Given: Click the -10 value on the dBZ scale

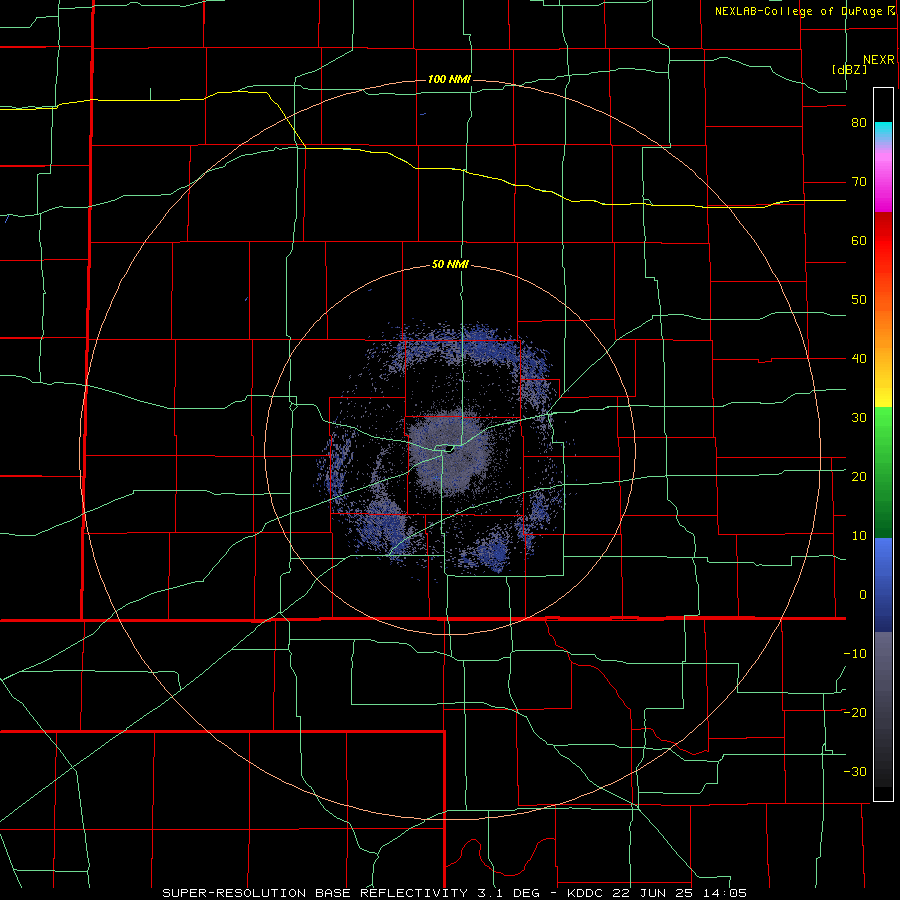Looking at the screenshot, I should point(855,653).
